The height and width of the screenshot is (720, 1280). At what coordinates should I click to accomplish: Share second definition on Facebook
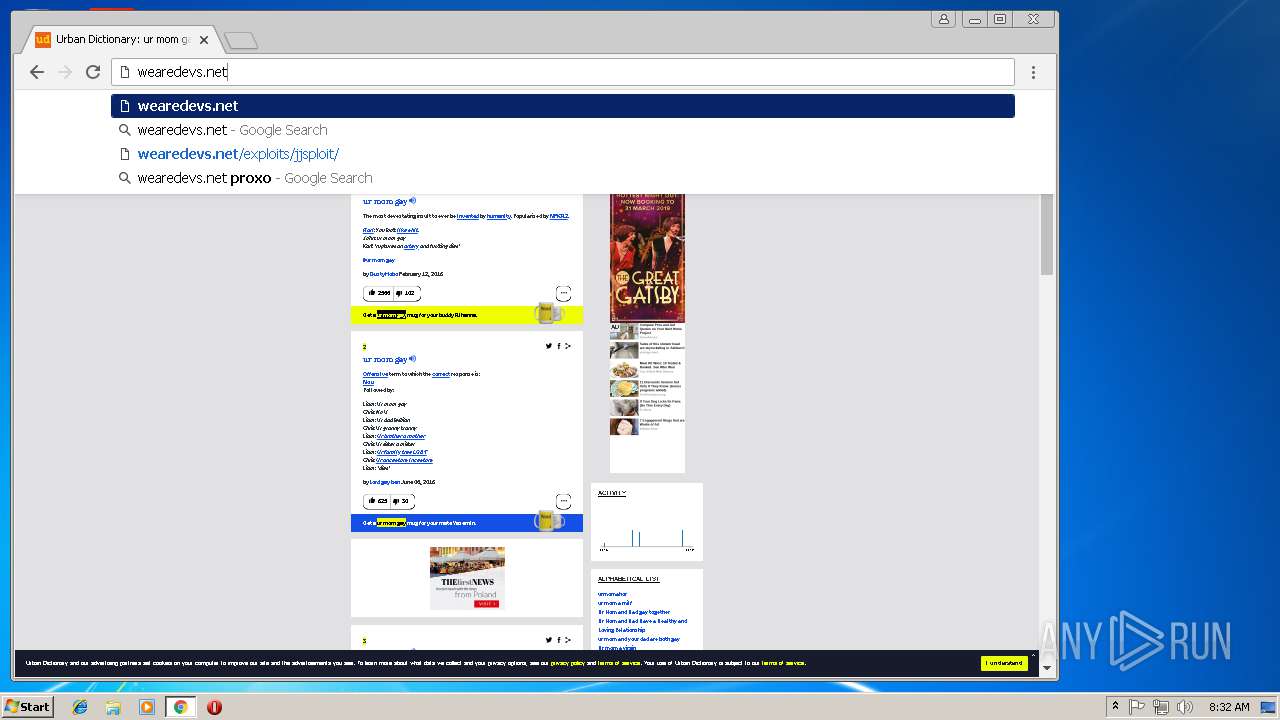pyautogui.click(x=559, y=346)
